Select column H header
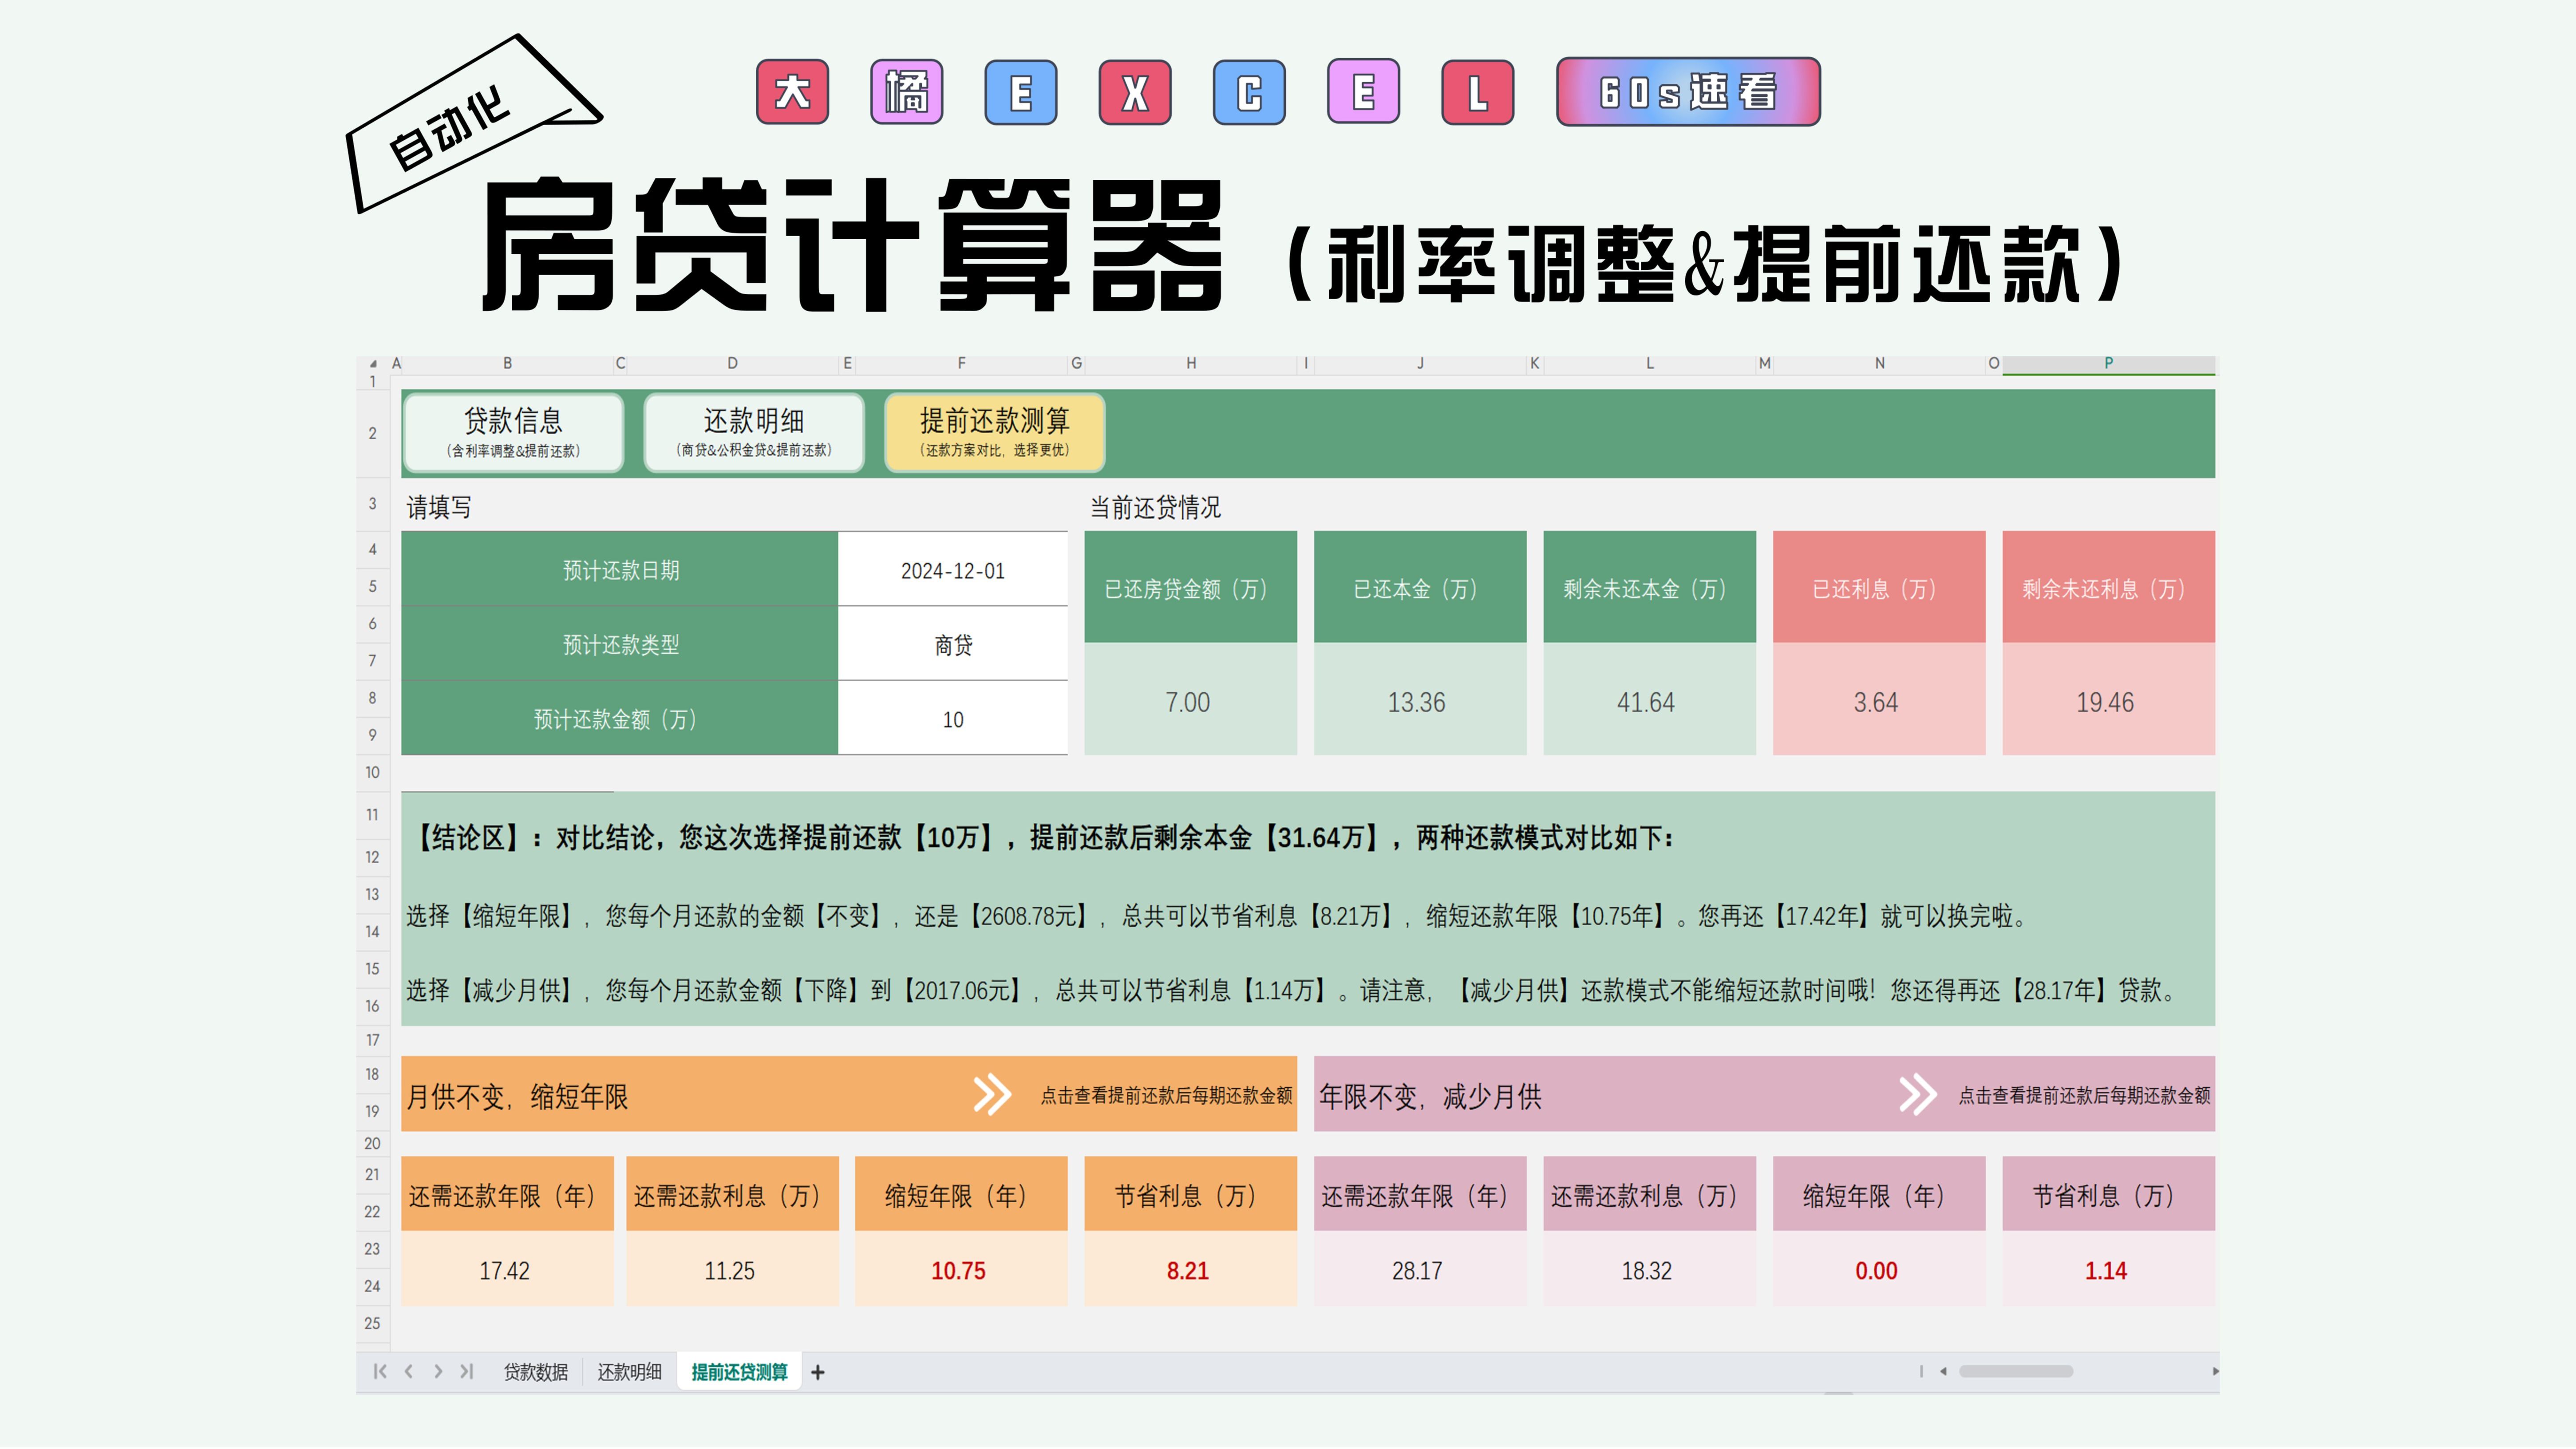Image resolution: width=2576 pixels, height=1449 pixels. [x=1191, y=364]
